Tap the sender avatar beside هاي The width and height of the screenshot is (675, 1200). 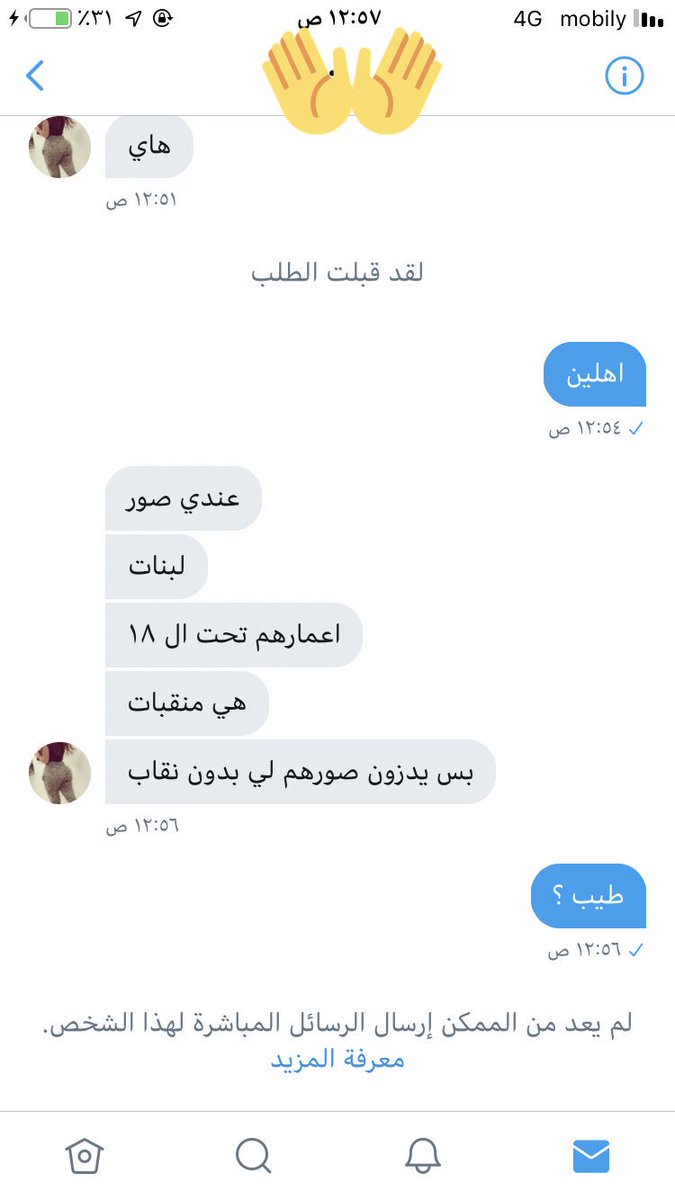click(60, 146)
